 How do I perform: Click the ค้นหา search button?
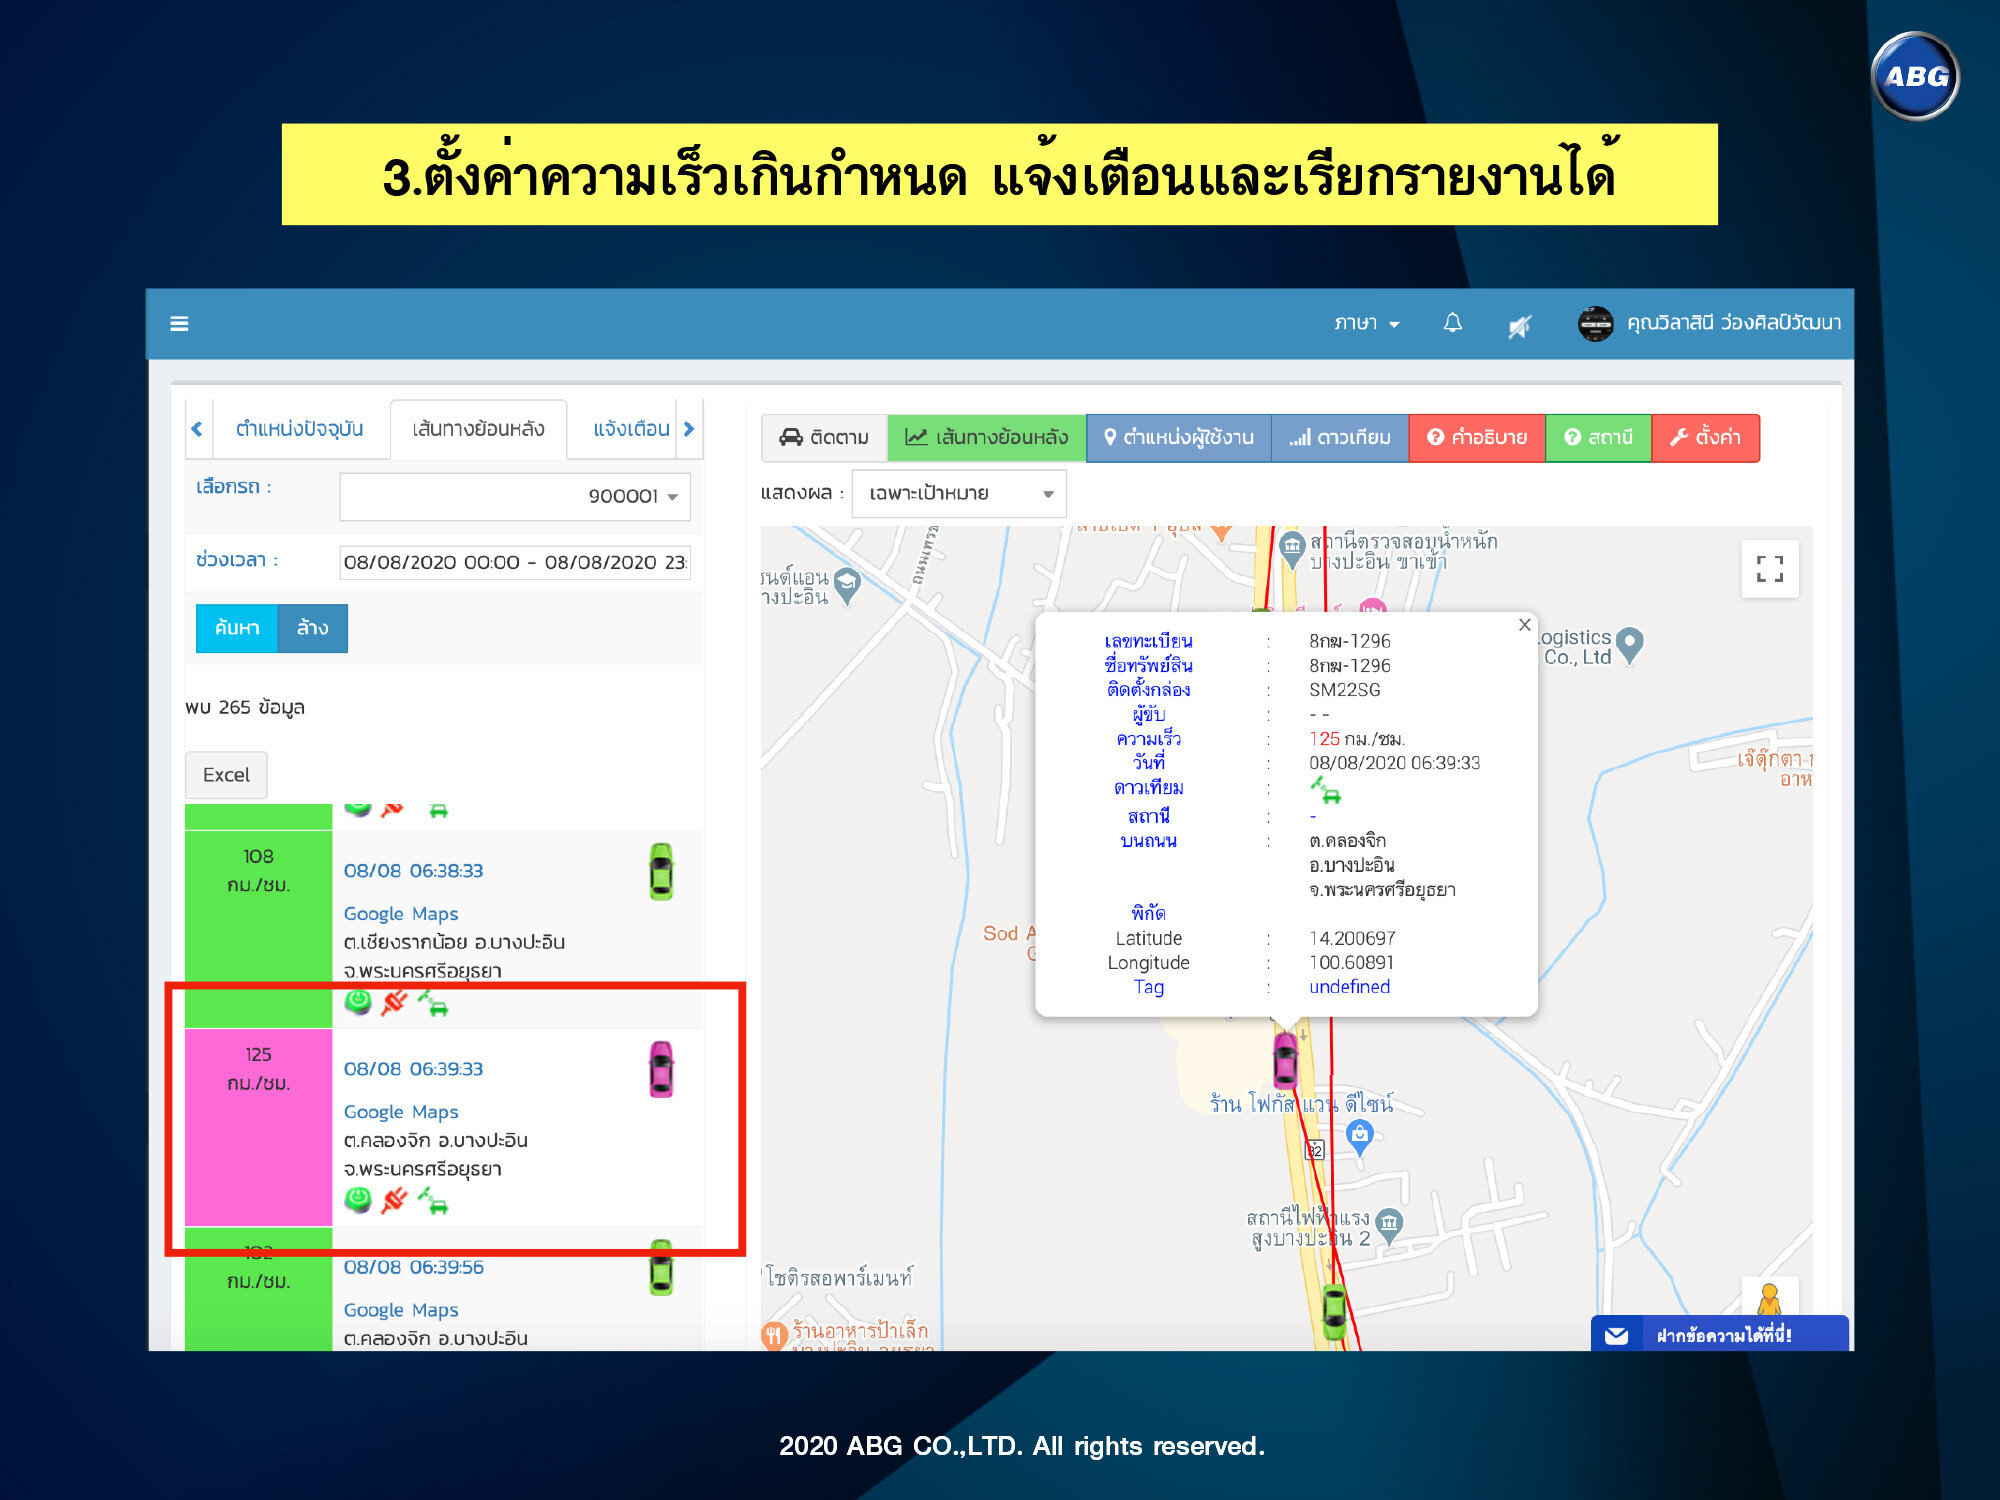coord(237,628)
